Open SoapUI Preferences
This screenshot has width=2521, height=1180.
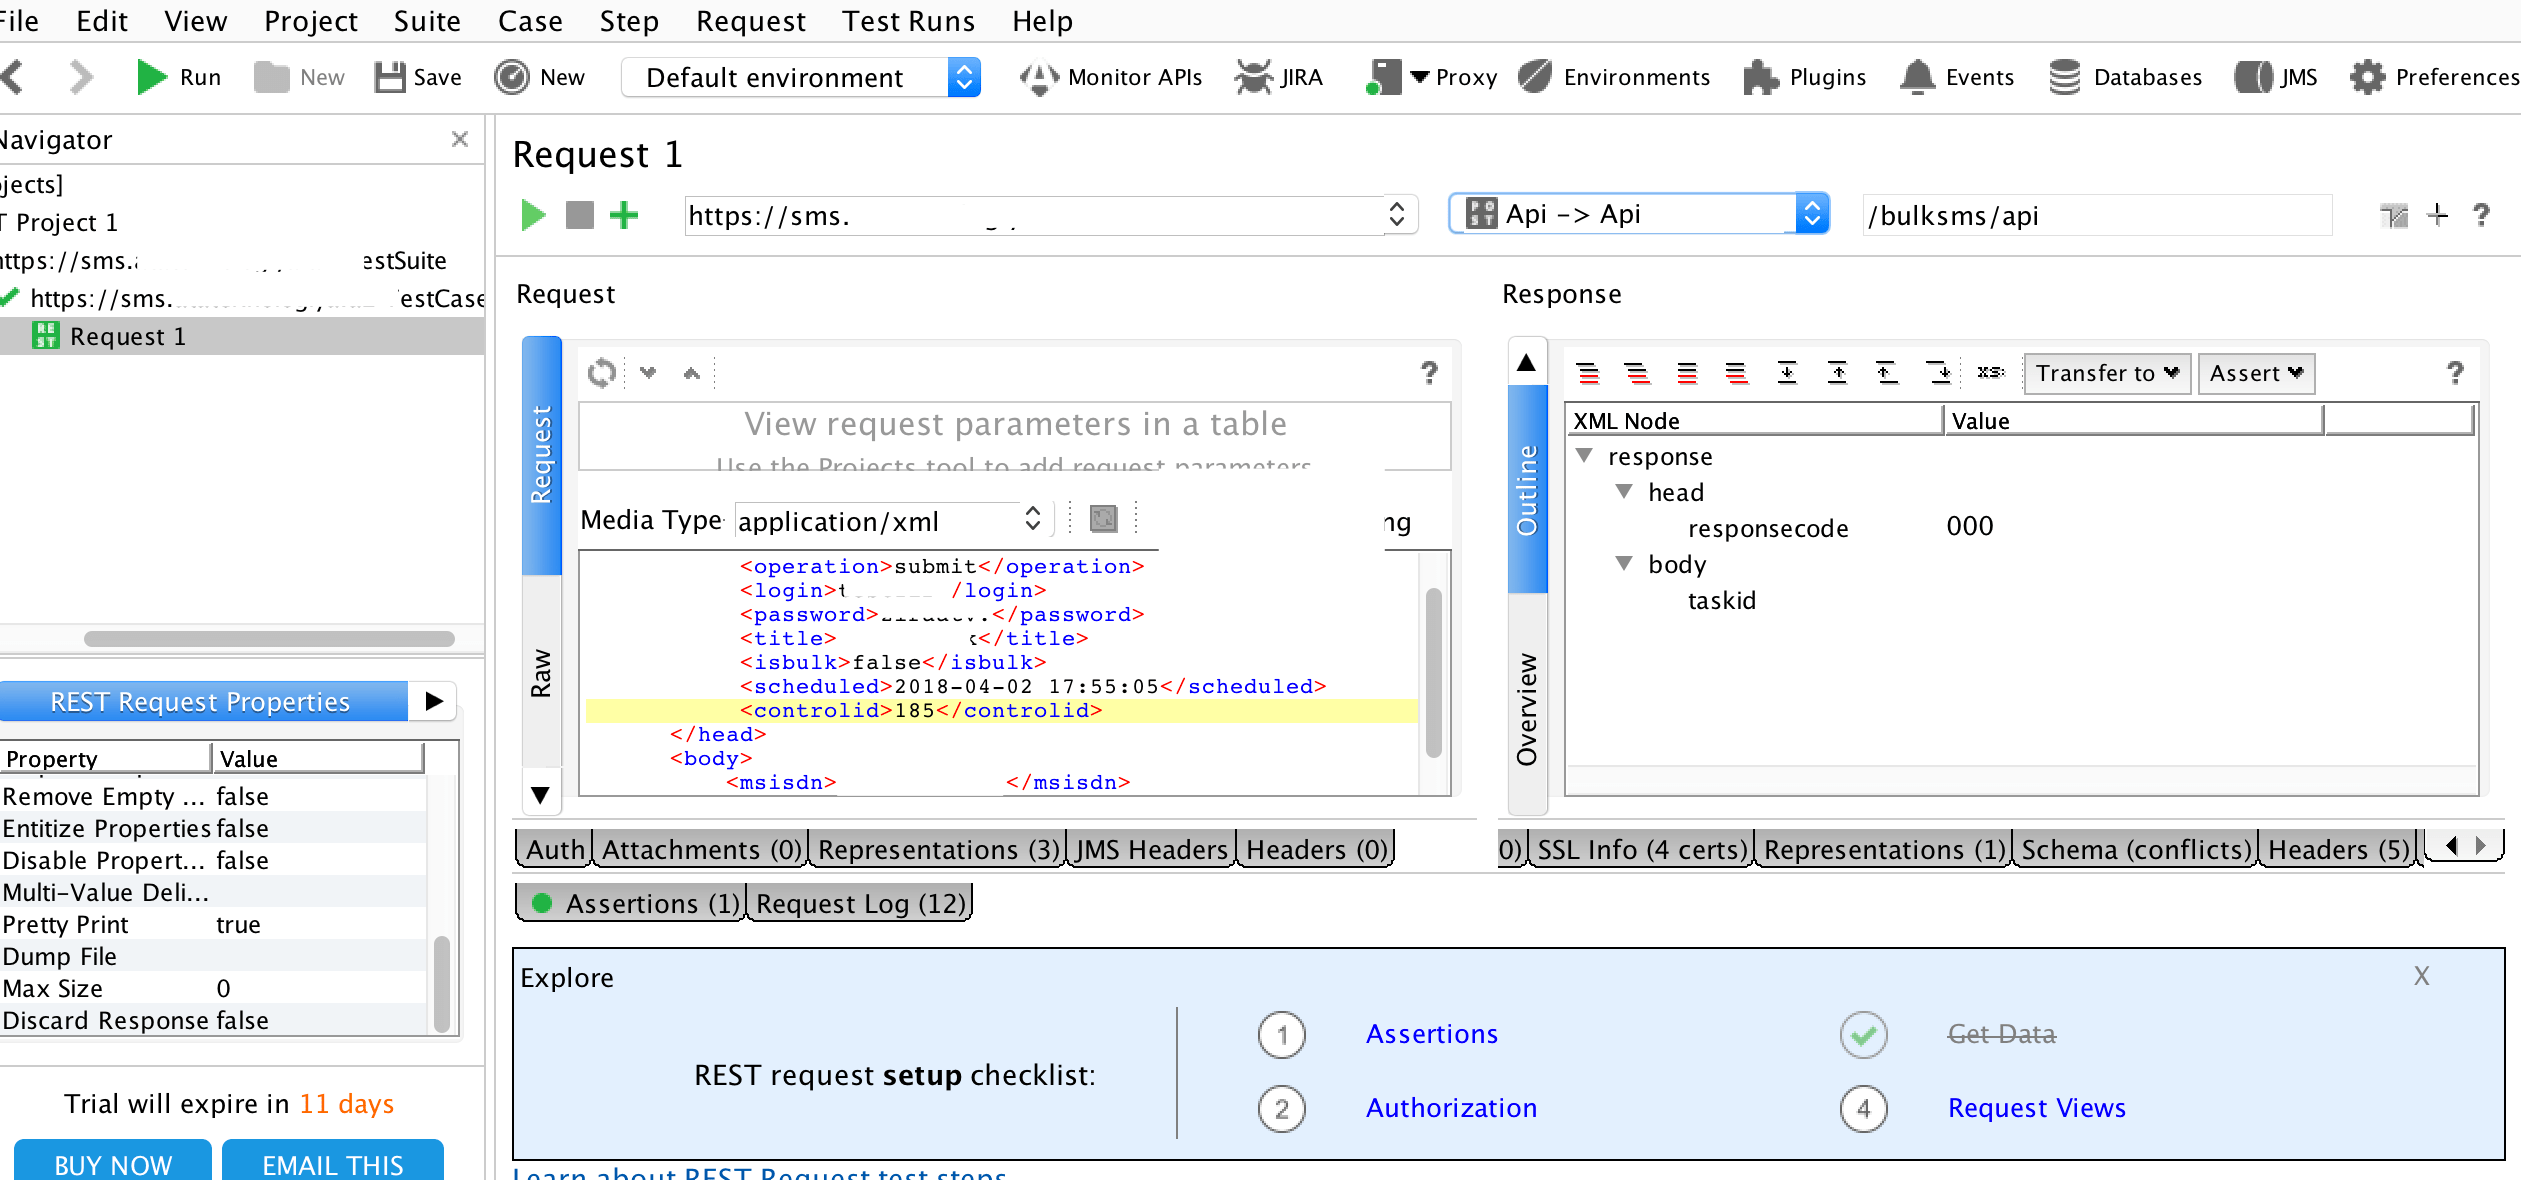[x=2434, y=77]
